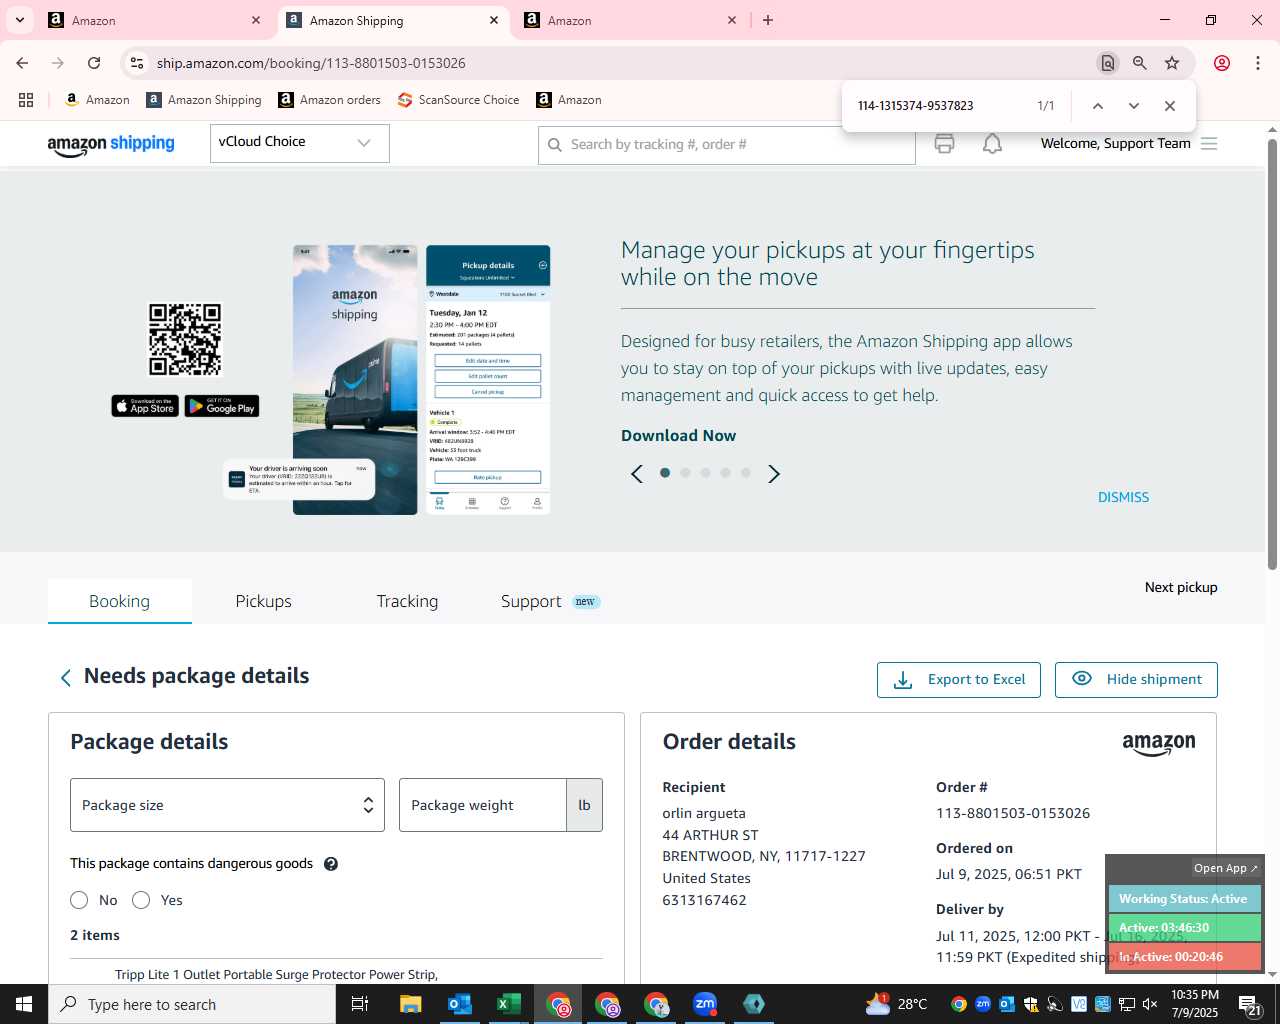The image size is (1280, 1024).
Task: Open the vCloud Choice account dropdown
Action: click(299, 143)
